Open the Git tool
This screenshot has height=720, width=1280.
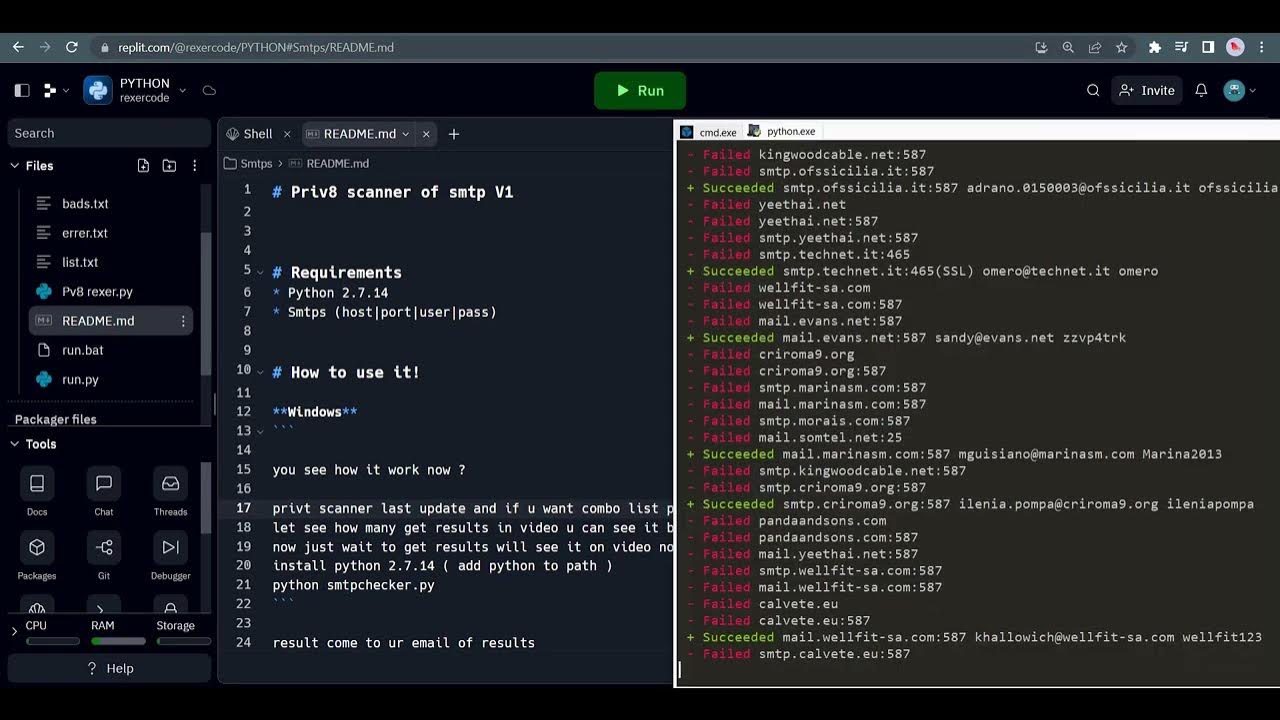tap(104, 556)
